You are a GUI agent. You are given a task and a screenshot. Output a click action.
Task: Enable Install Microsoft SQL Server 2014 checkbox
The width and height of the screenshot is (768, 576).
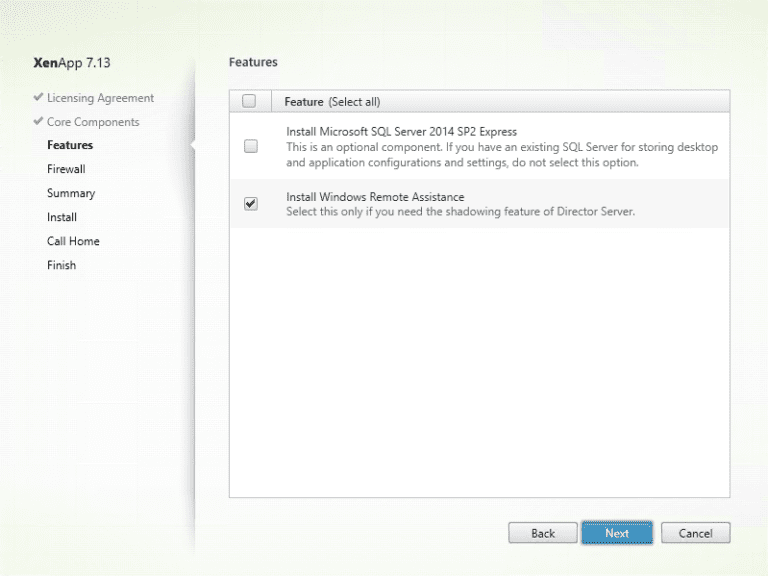tap(250, 146)
